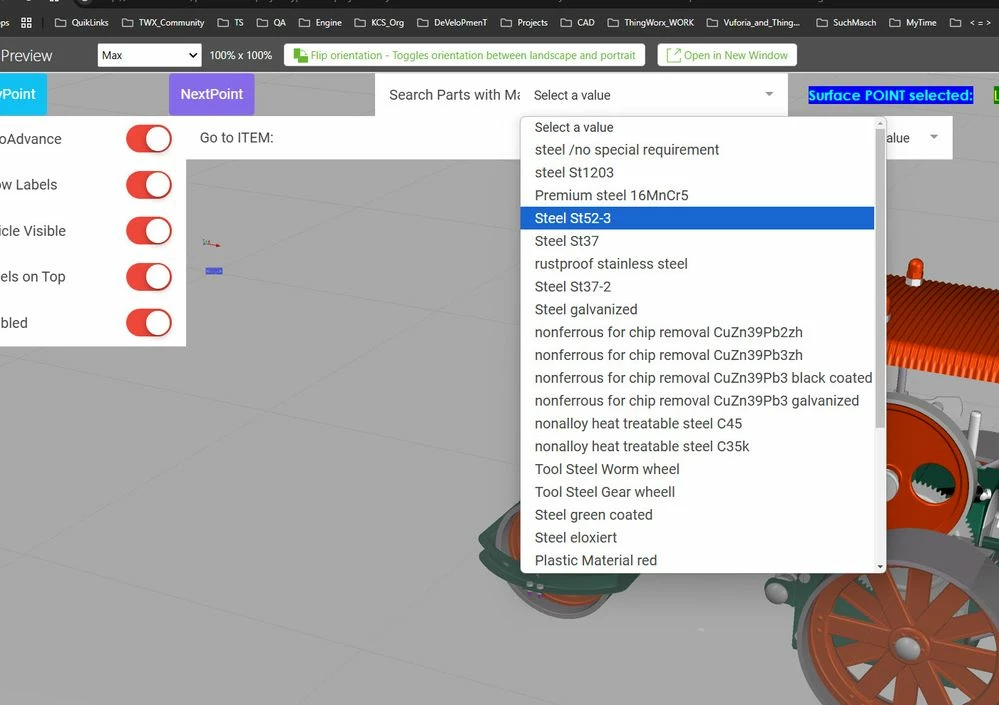Toggle the Labels on Top switch

coord(149,276)
